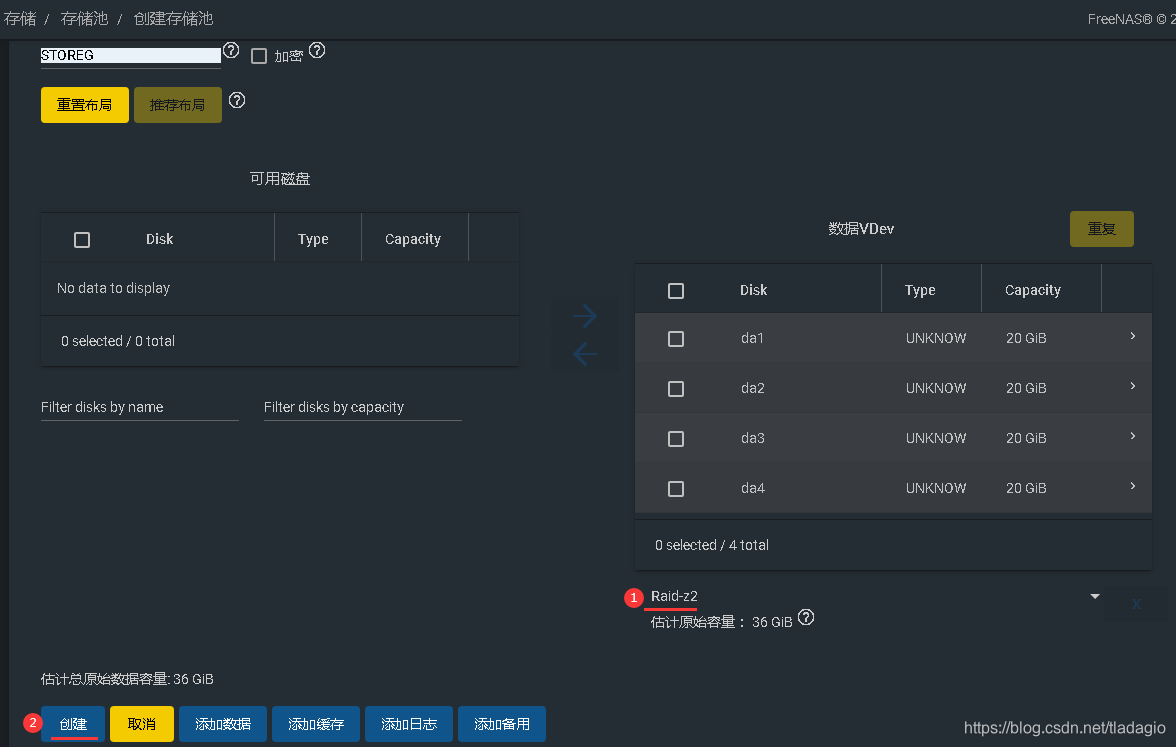Move disks back with the left arrow

pyautogui.click(x=585, y=353)
